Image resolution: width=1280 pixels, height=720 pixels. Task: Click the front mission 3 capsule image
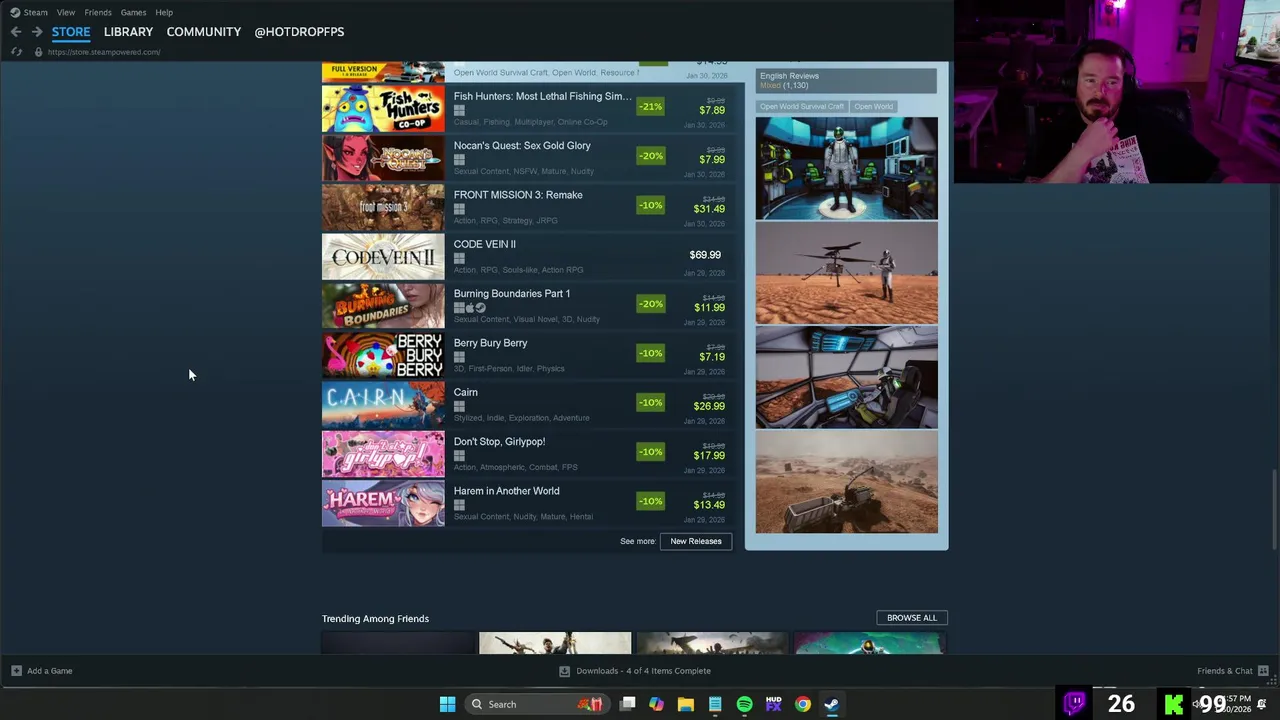point(383,208)
